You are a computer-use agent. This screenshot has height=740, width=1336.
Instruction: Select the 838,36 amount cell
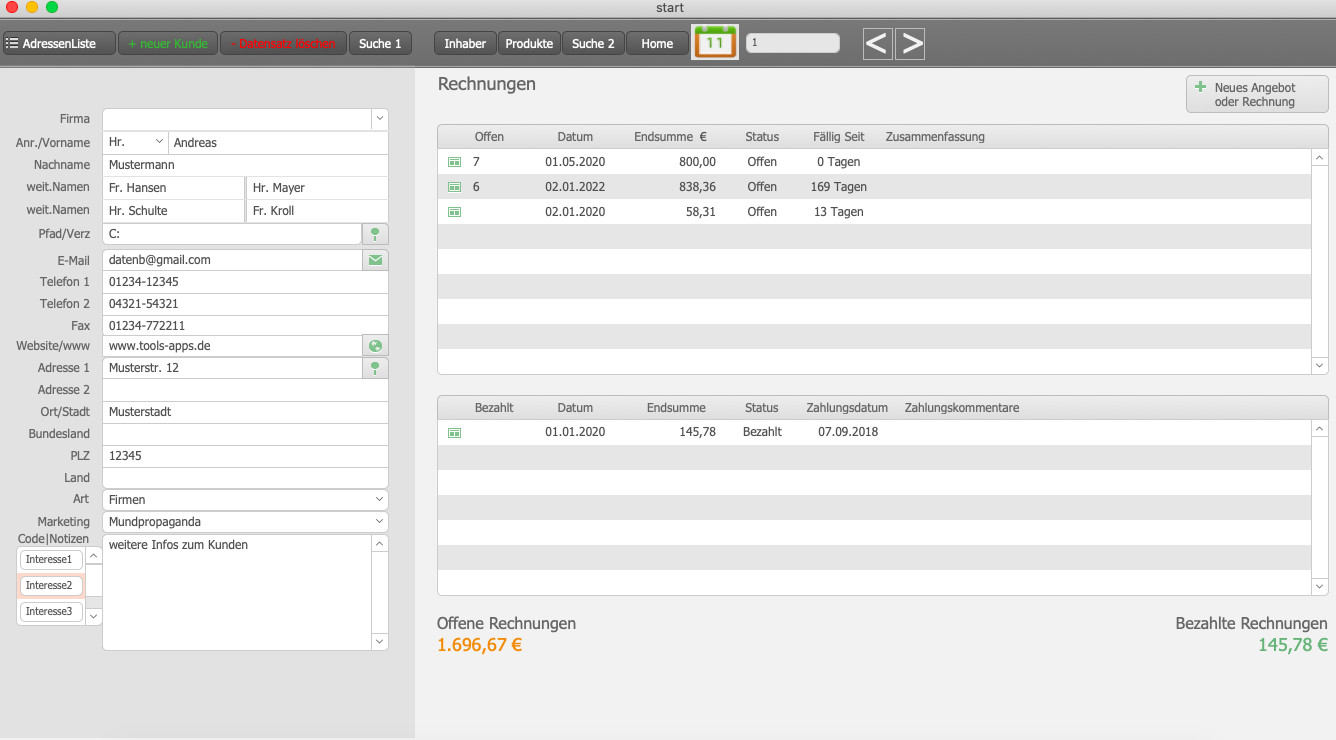pos(696,187)
